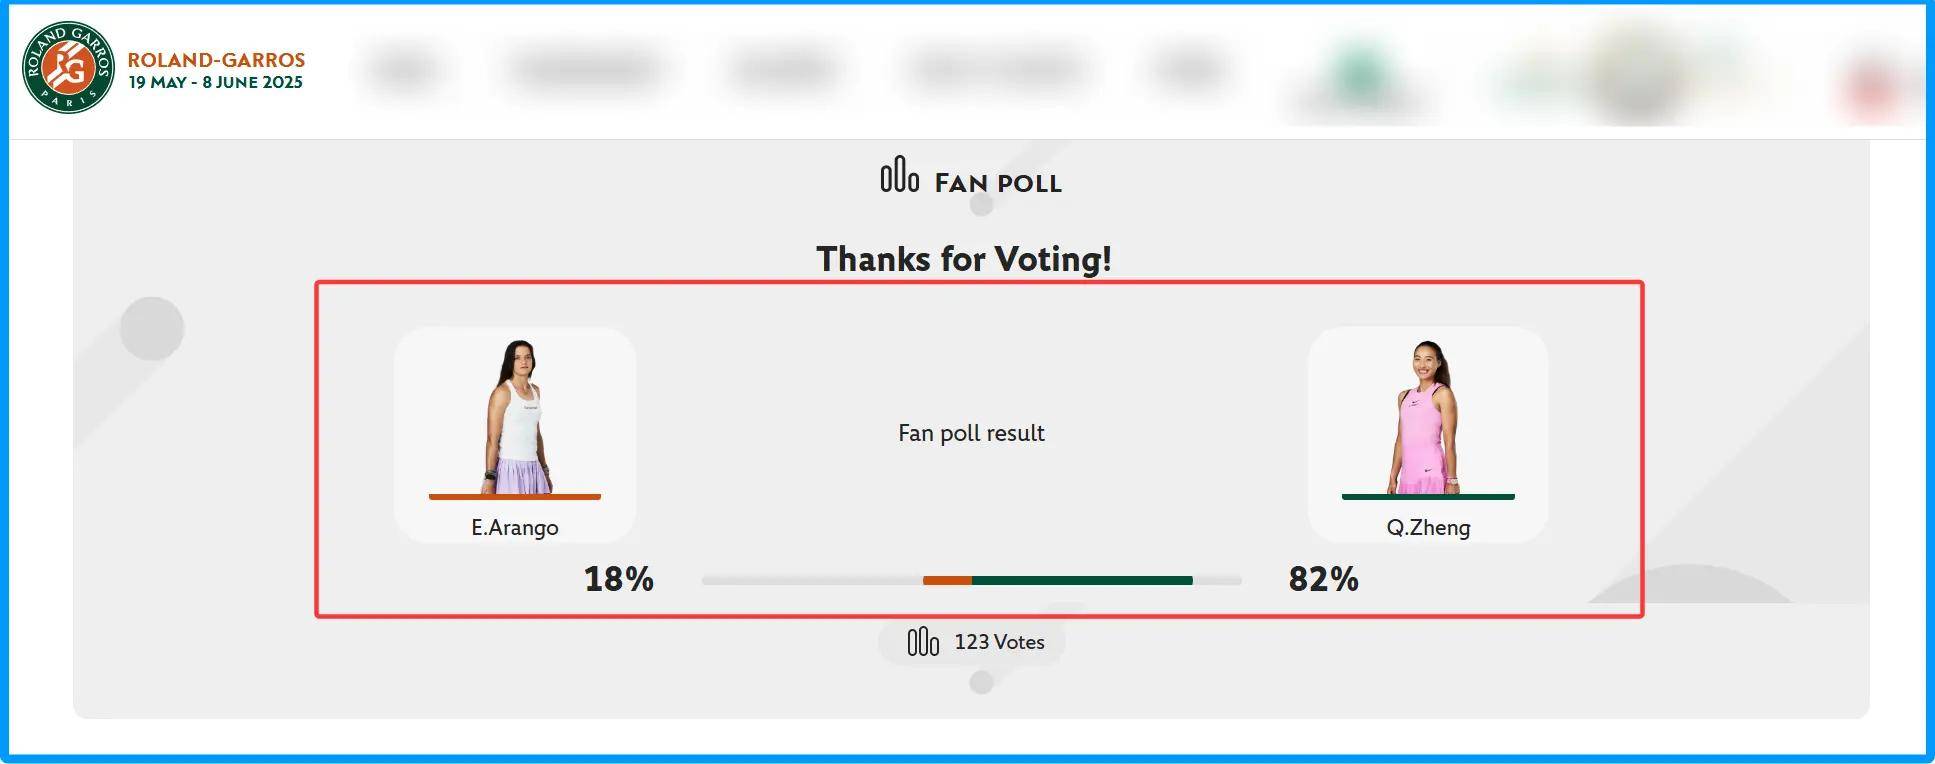Image resolution: width=1935 pixels, height=764 pixels.
Task: Click the Roland-Garros circular logo
Action: pyautogui.click(x=69, y=67)
